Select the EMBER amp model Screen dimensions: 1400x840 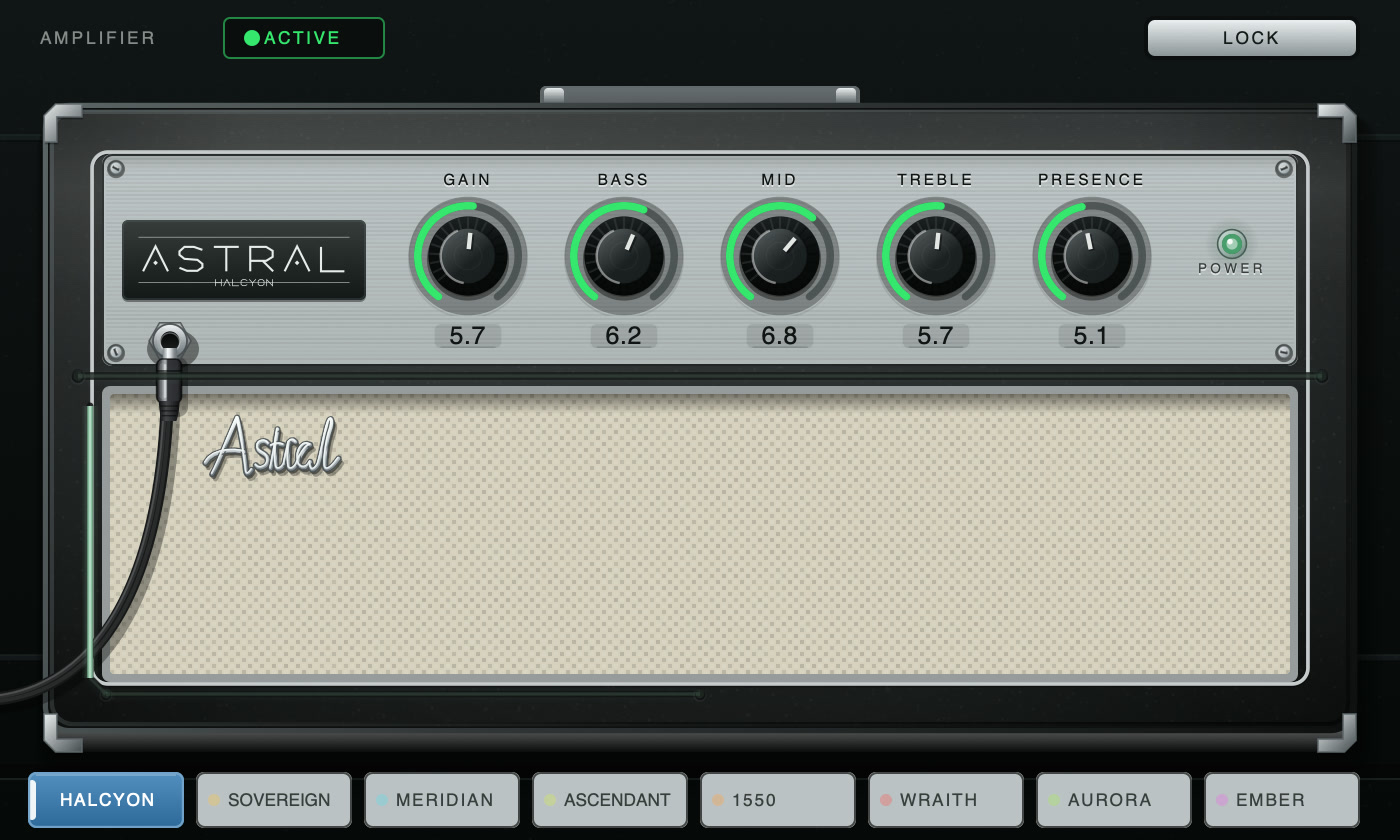pyautogui.click(x=1282, y=800)
